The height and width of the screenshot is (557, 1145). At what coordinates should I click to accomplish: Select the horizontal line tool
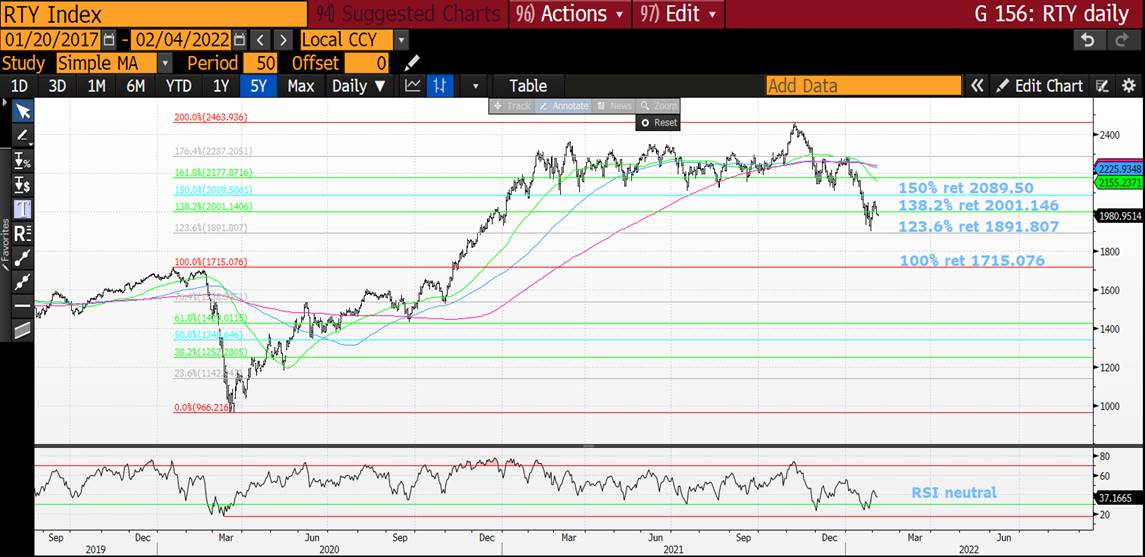[23, 304]
